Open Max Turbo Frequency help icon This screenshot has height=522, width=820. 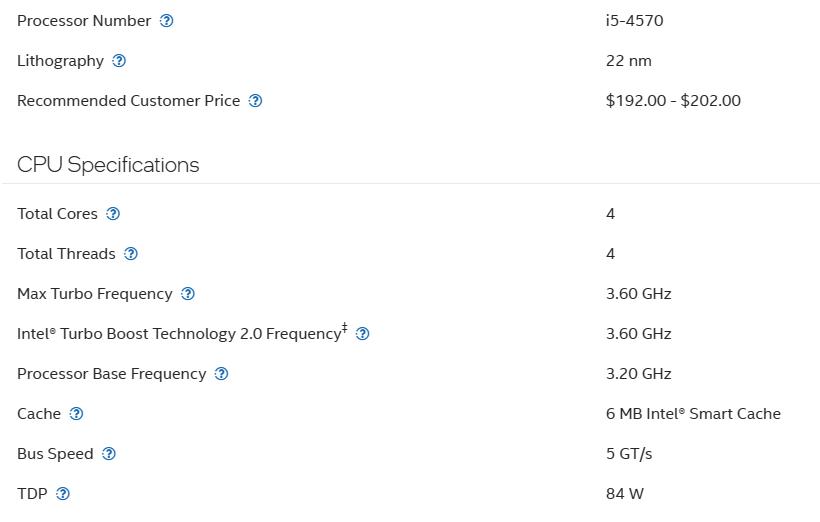point(188,294)
